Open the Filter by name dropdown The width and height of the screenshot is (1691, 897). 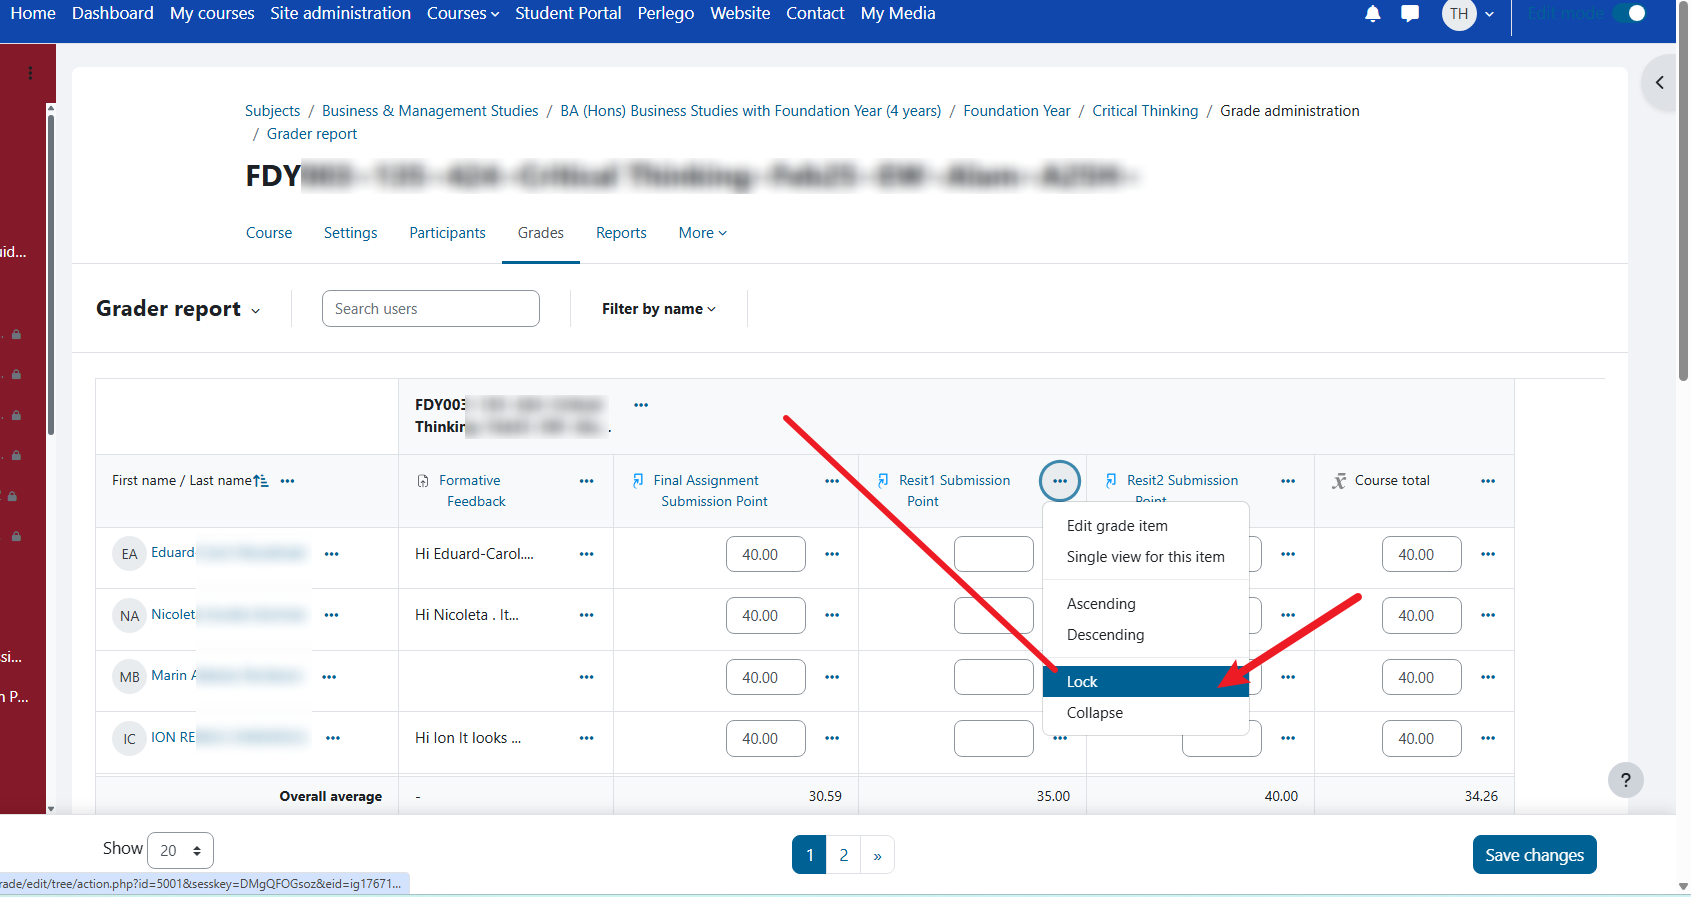[x=658, y=309]
